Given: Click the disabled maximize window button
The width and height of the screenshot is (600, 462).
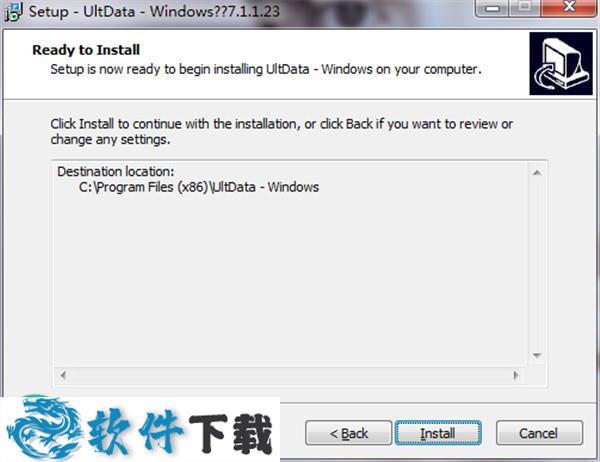Looking at the screenshot, I should 525,8.
